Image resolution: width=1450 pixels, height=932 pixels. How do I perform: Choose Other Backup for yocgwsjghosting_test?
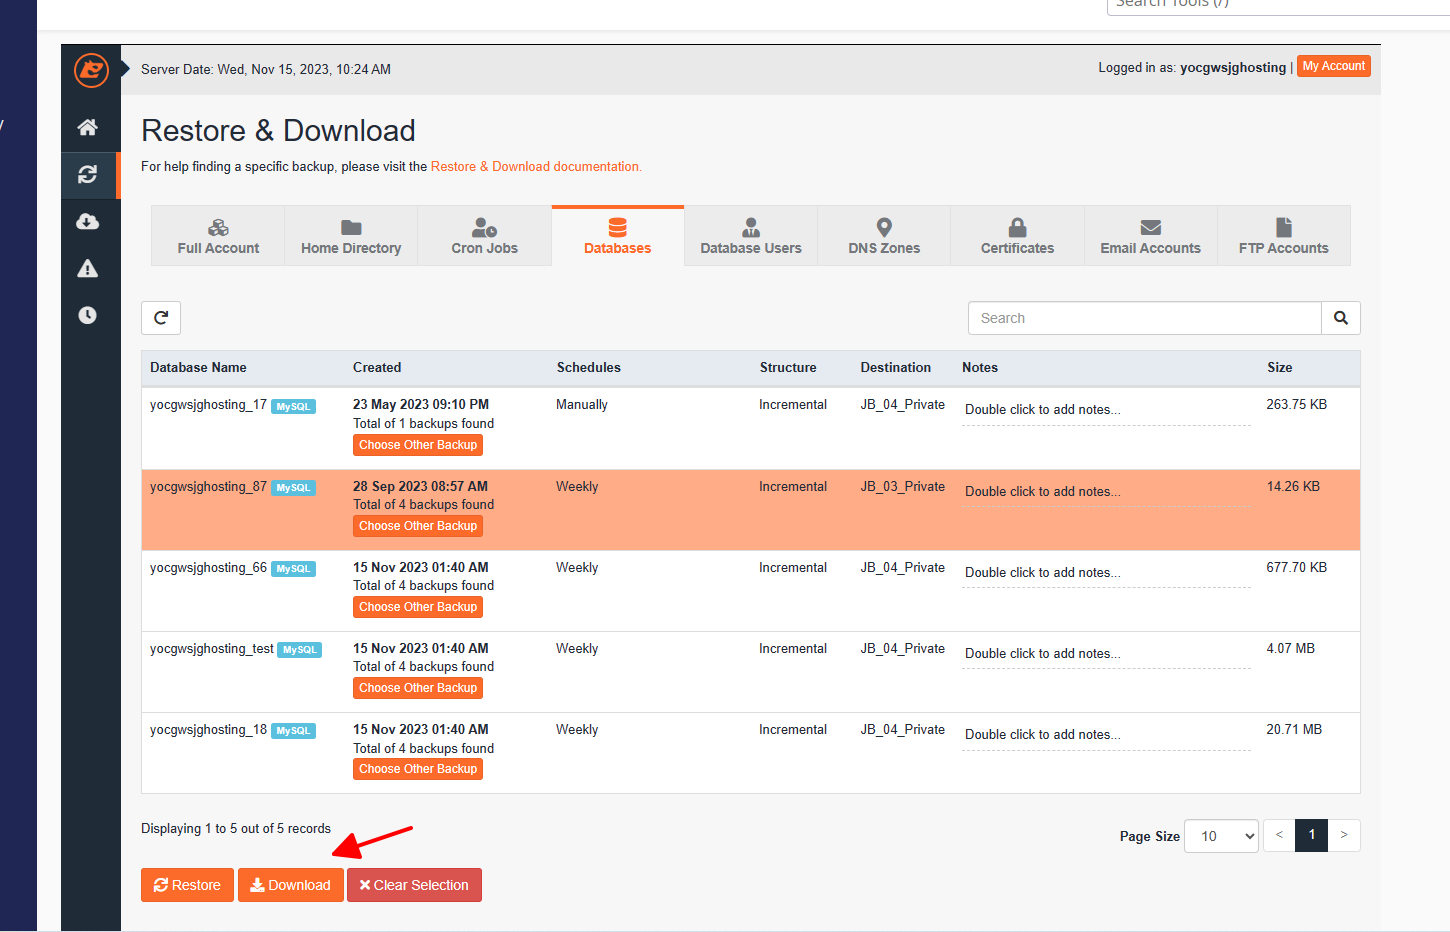click(x=418, y=688)
